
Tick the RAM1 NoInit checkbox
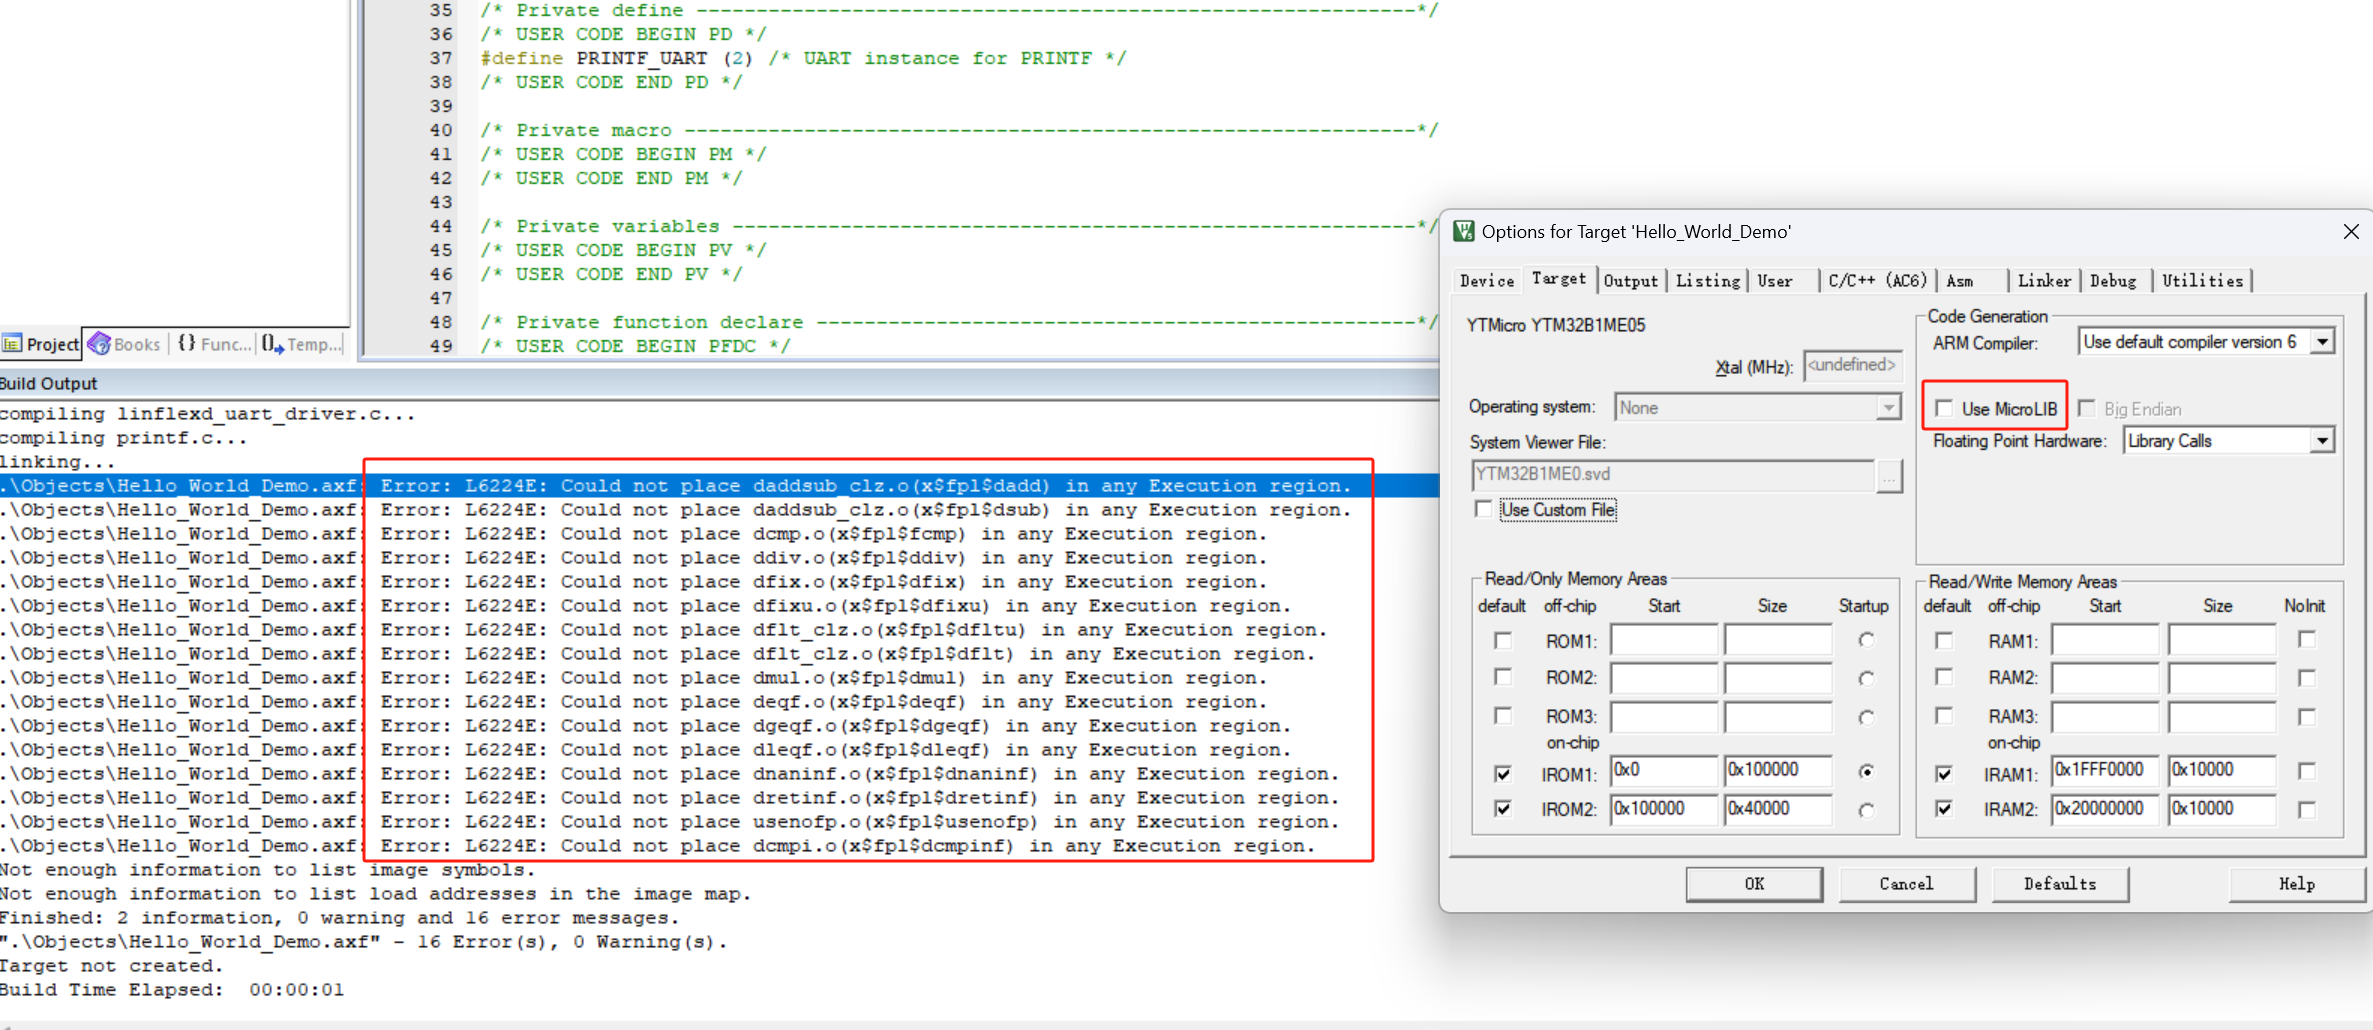[x=2307, y=639]
